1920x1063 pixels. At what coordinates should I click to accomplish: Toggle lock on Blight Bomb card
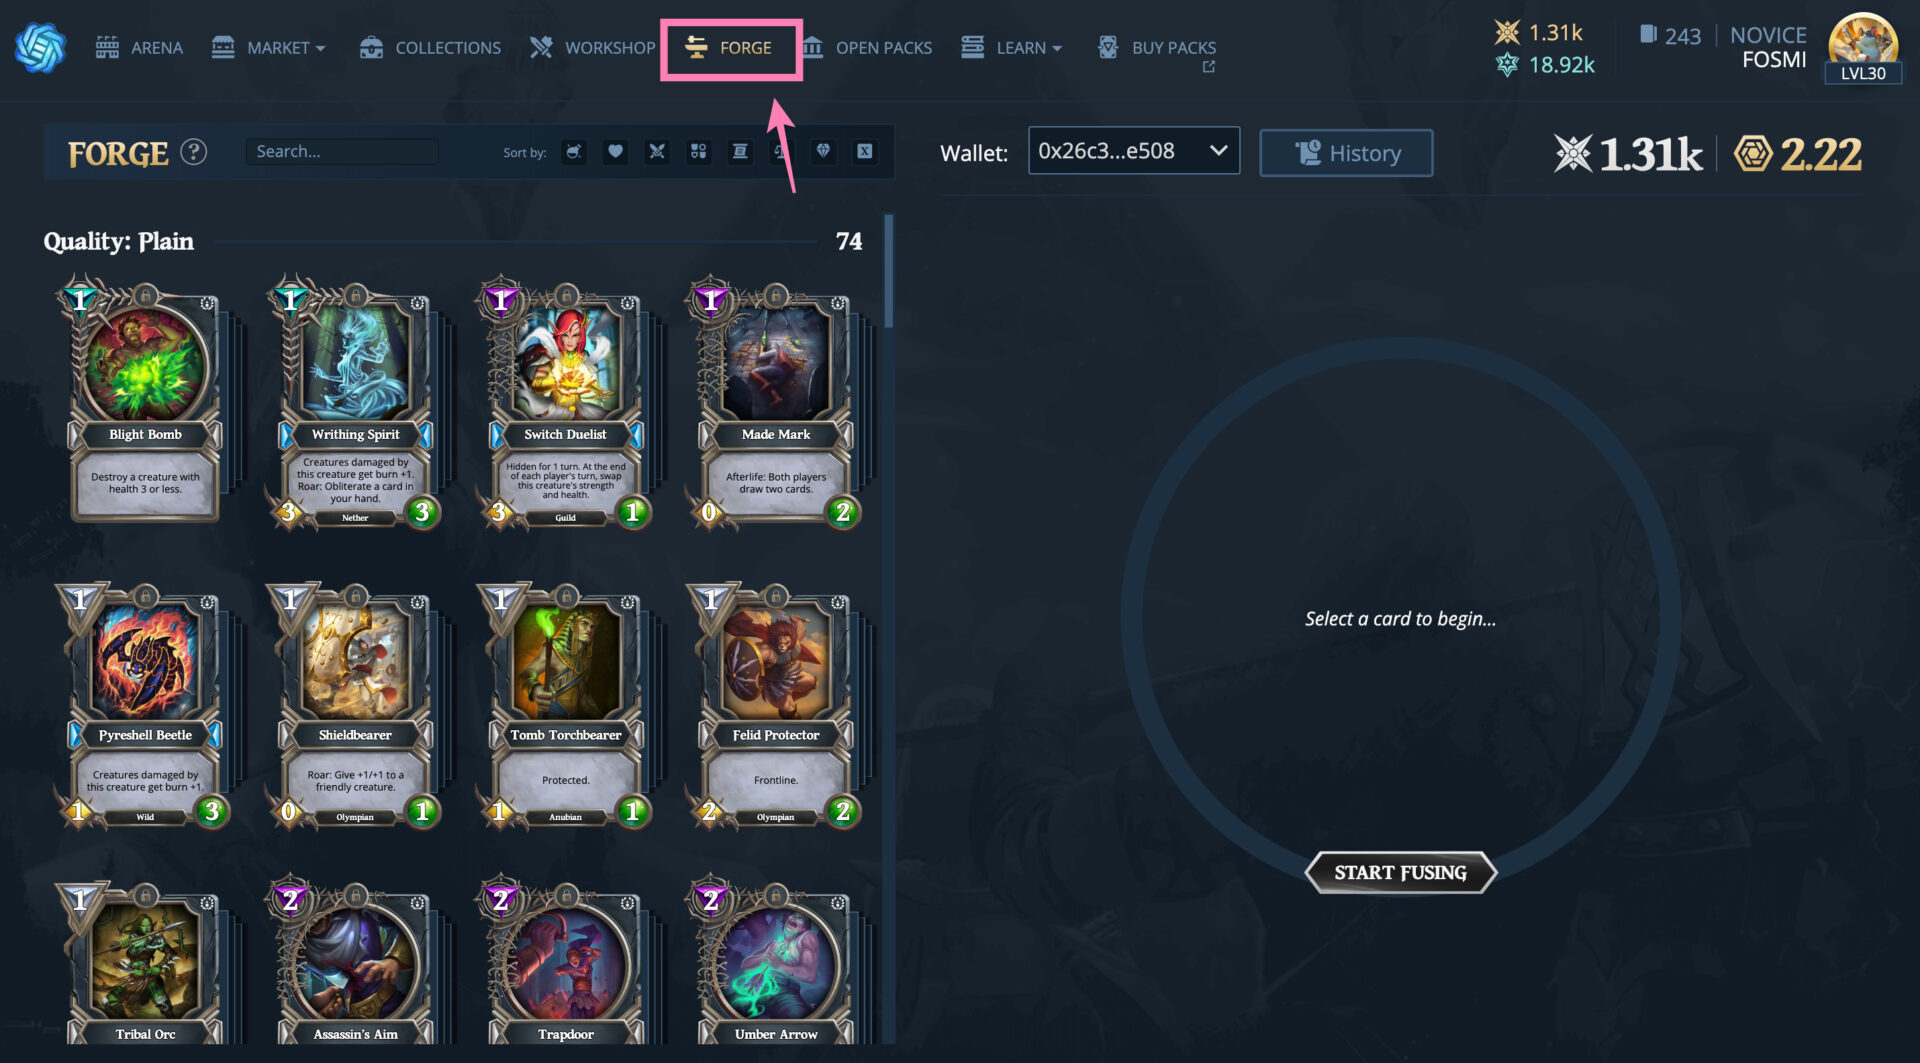[x=145, y=295]
